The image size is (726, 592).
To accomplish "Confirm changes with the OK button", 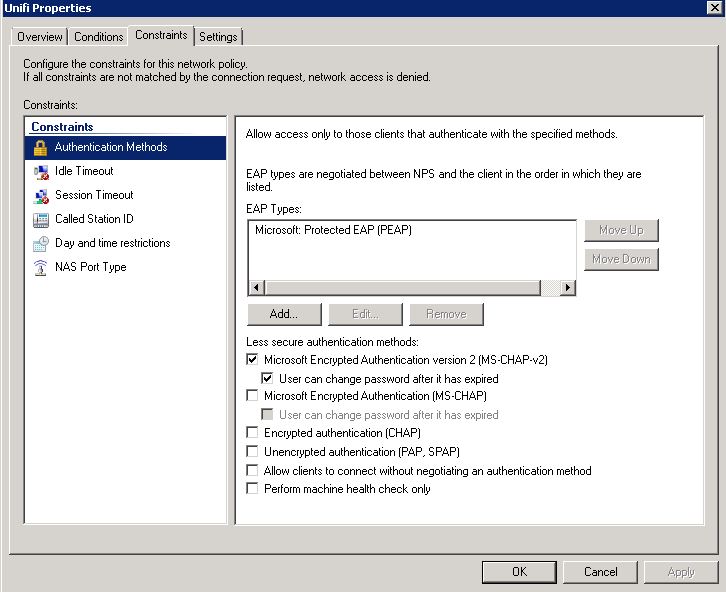I will tap(519, 572).
